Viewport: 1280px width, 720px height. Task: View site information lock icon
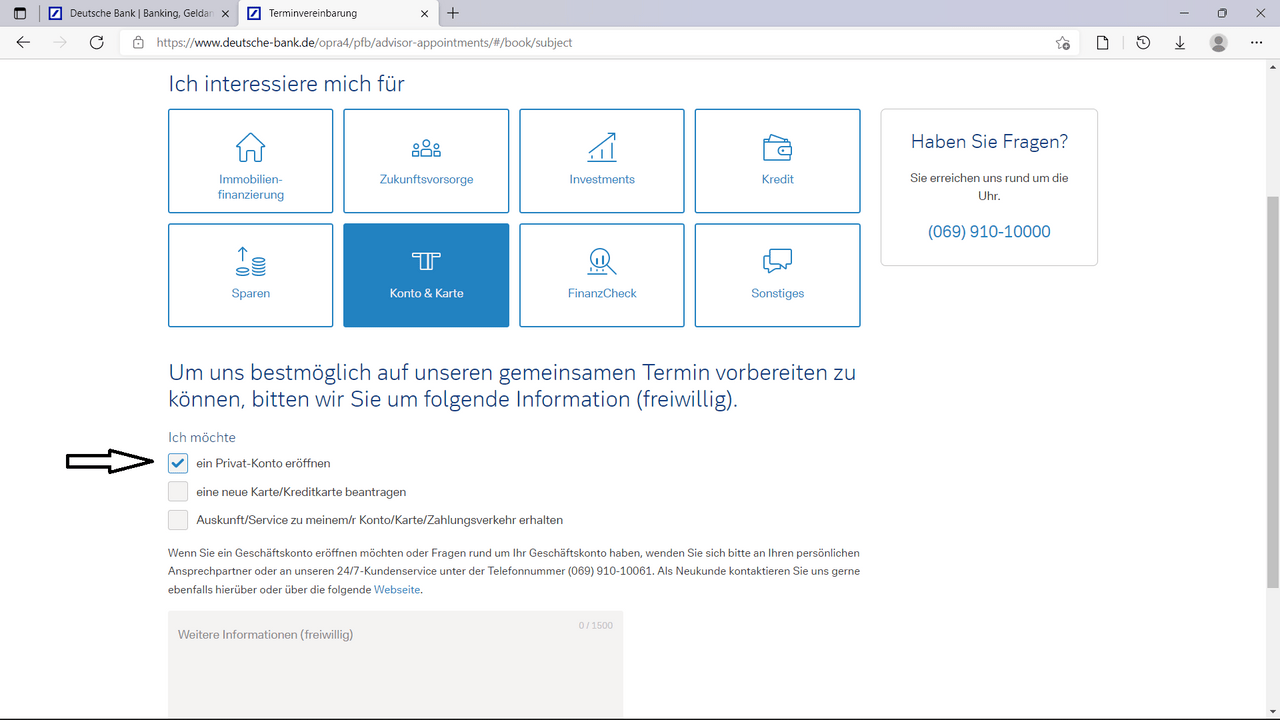click(x=138, y=43)
